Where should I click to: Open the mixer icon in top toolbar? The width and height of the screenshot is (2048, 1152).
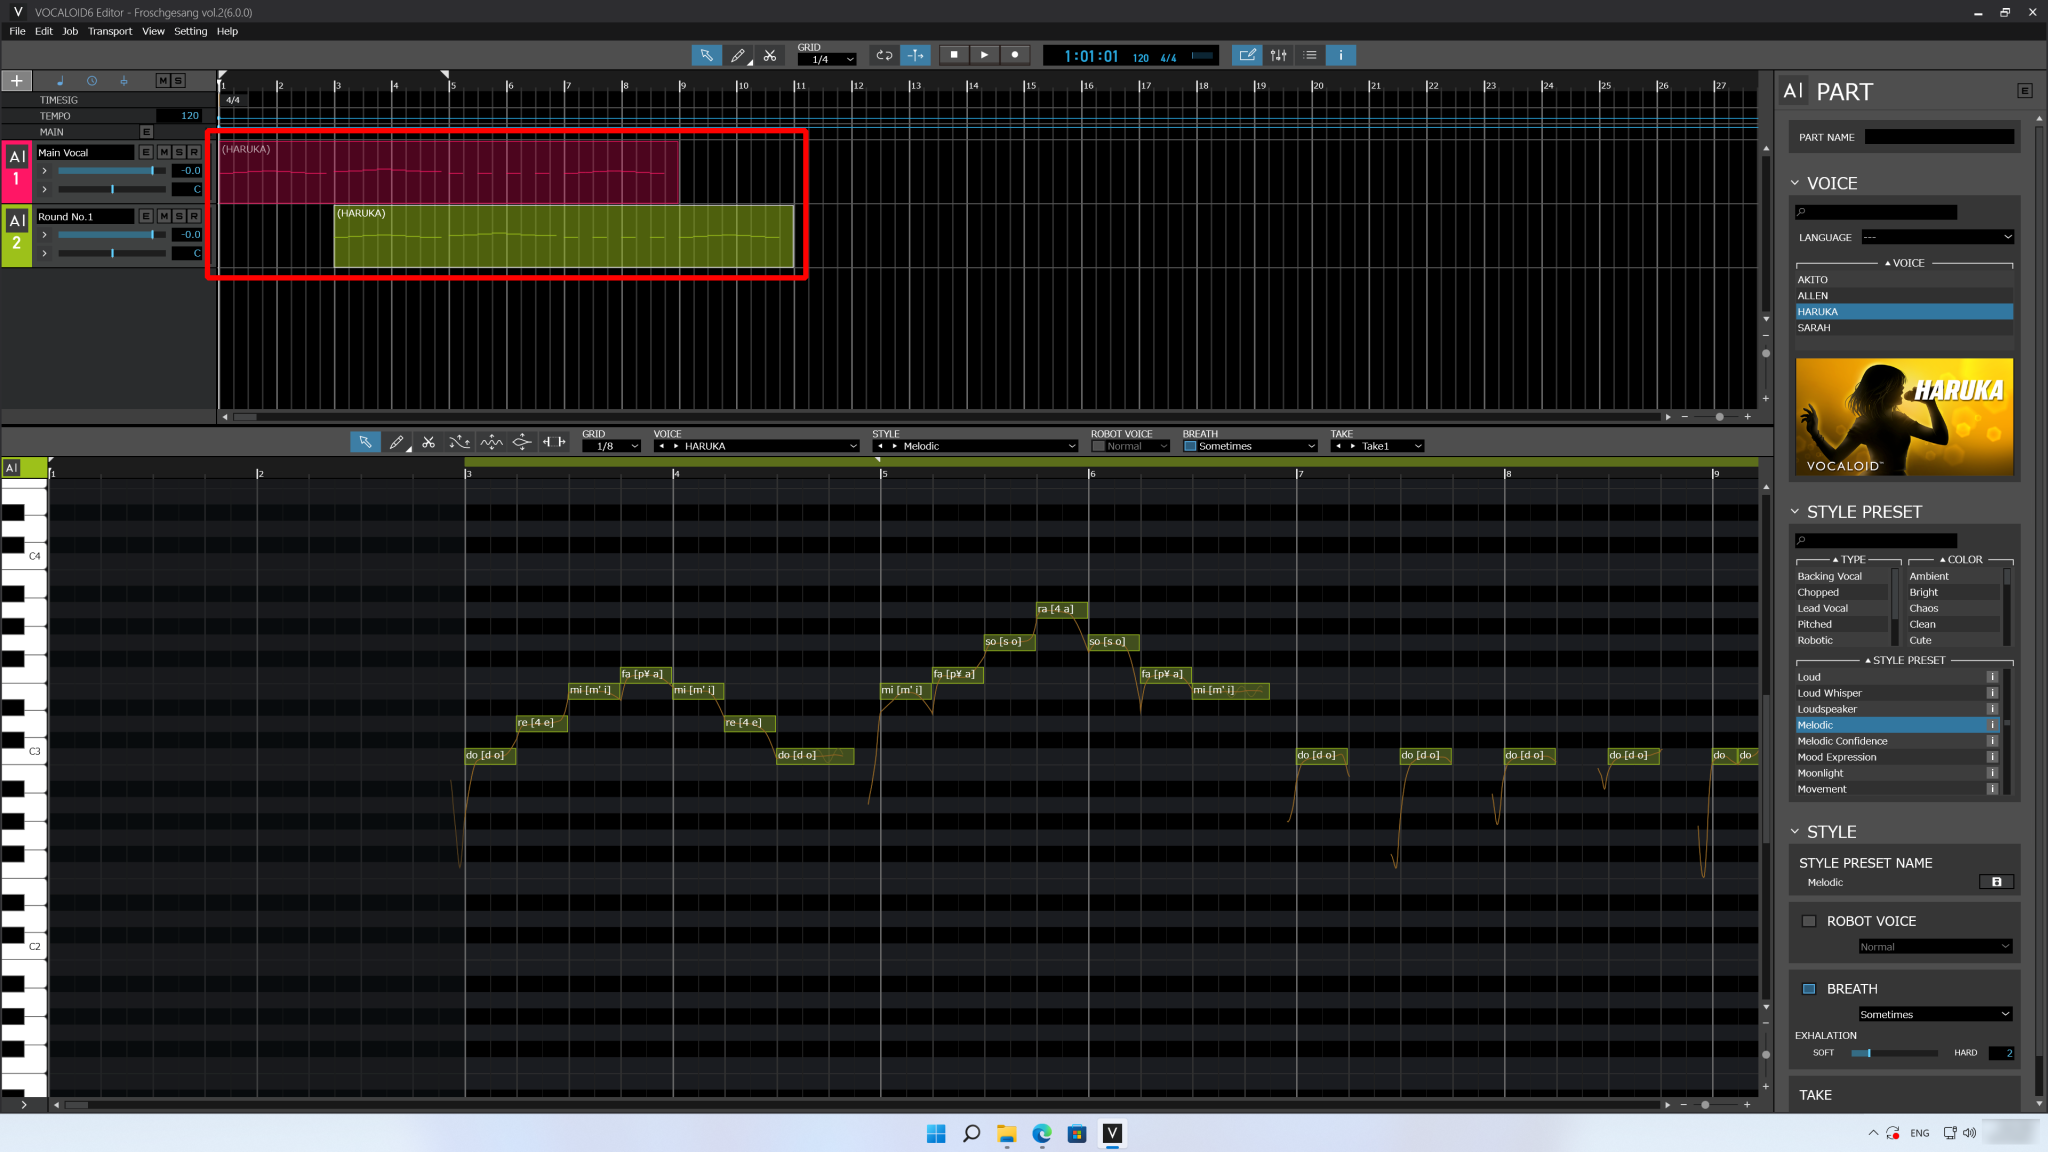point(1278,55)
